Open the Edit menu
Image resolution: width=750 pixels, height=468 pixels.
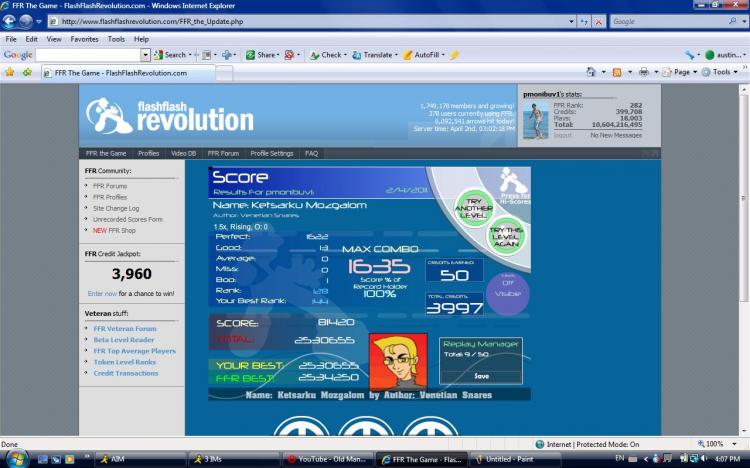tap(32, 39)
